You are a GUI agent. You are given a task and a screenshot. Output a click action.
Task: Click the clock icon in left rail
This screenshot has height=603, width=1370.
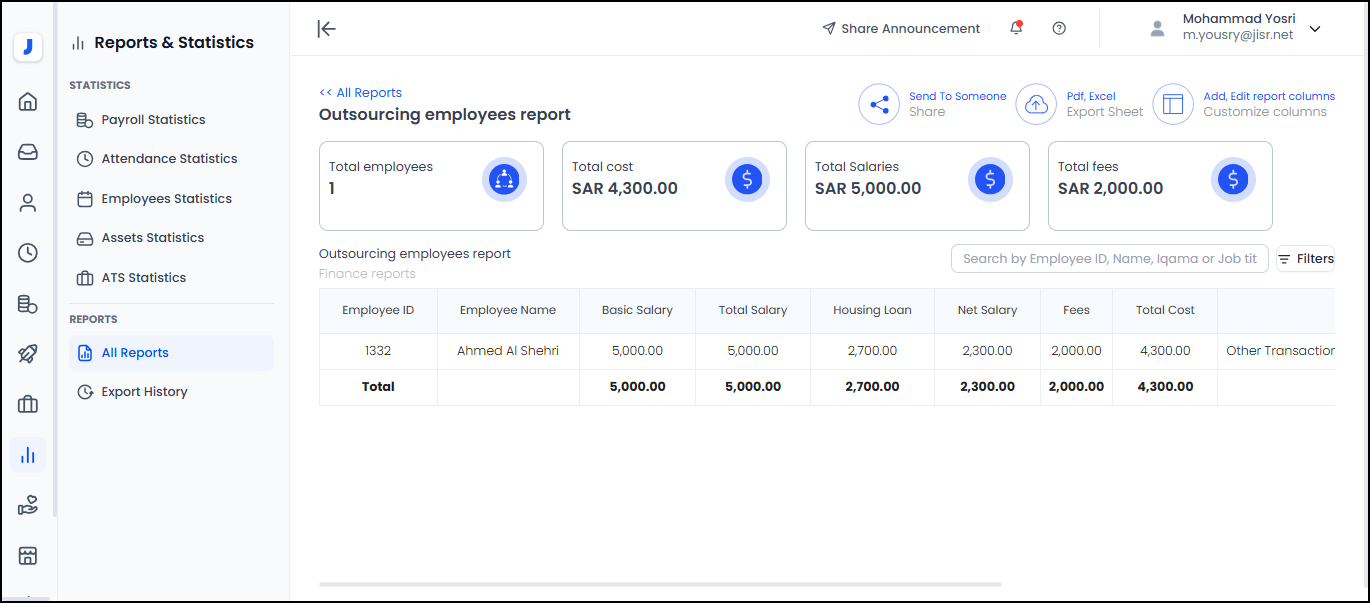click(x=28, y=253)
